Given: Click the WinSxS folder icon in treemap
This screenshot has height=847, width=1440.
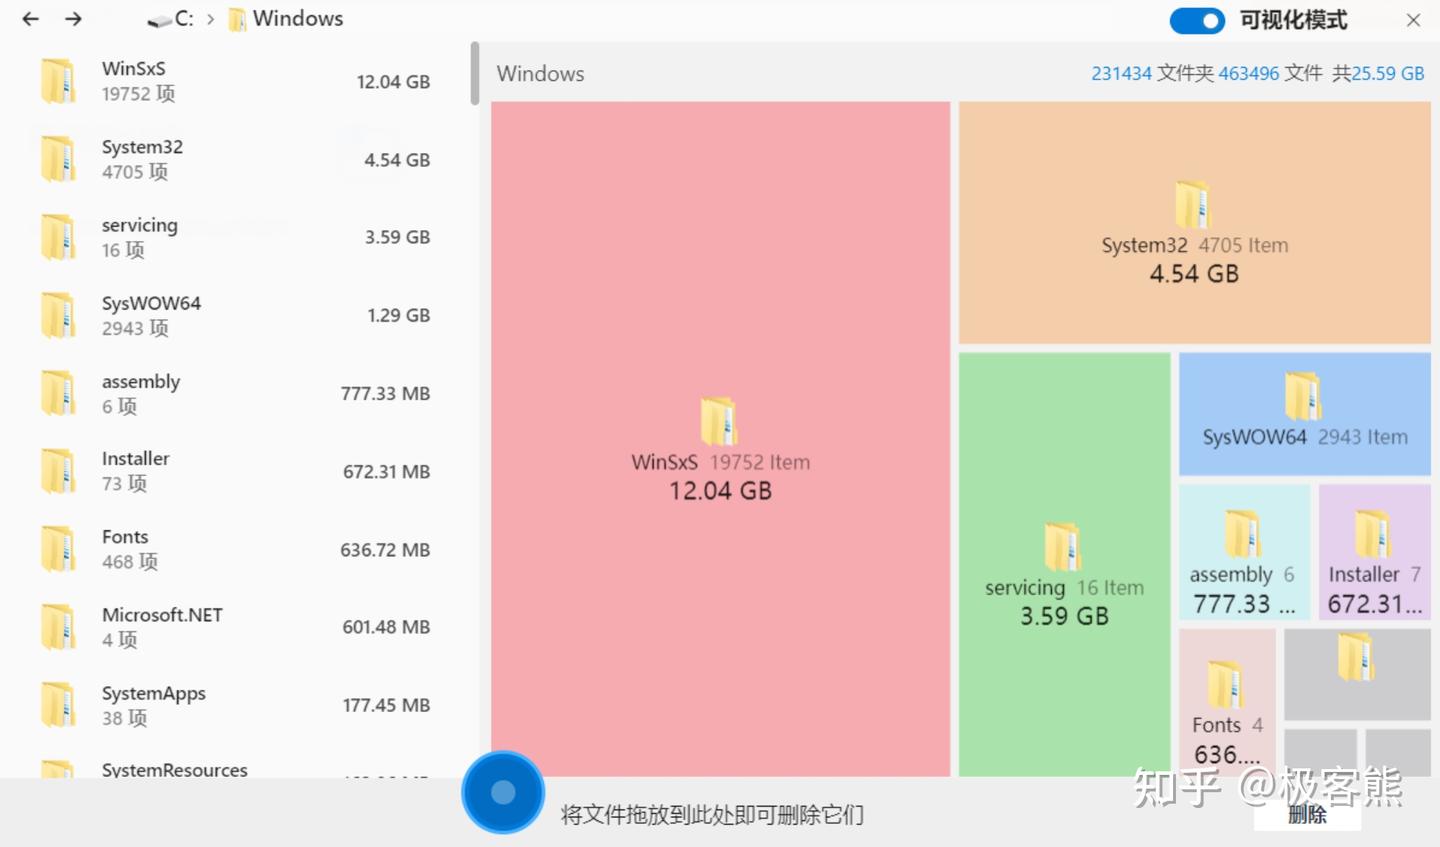Looking at the screenshot, I should click(719, 421).
